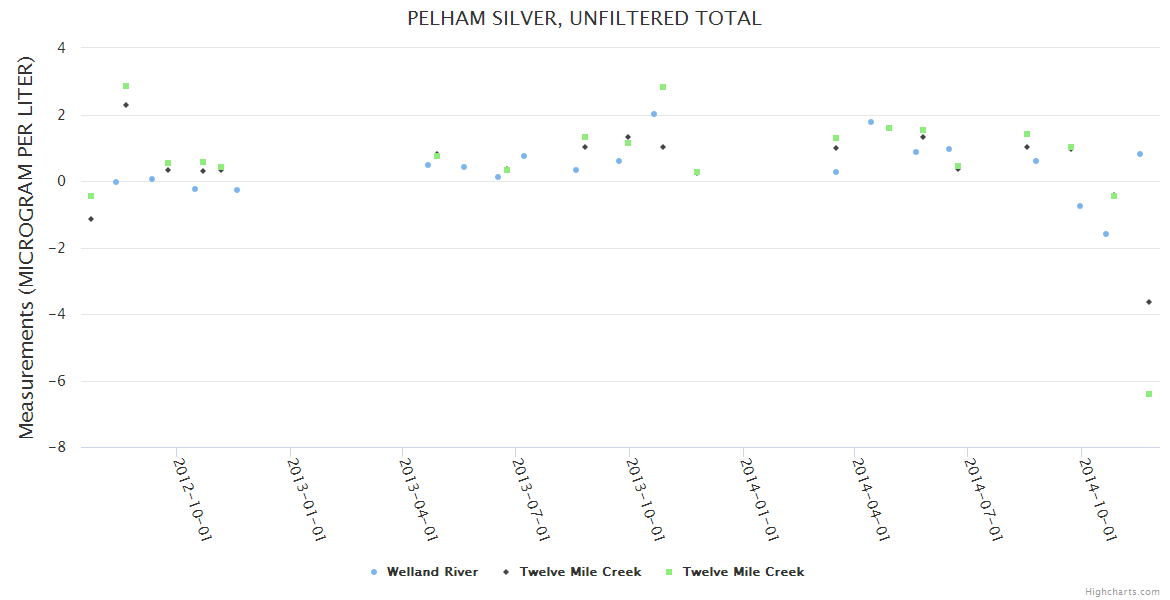Select the highest blue Welland River data point
Image resolution: width=1170 pixels, height=600 pixels.
pyautogui.click(x=654, y=114)
